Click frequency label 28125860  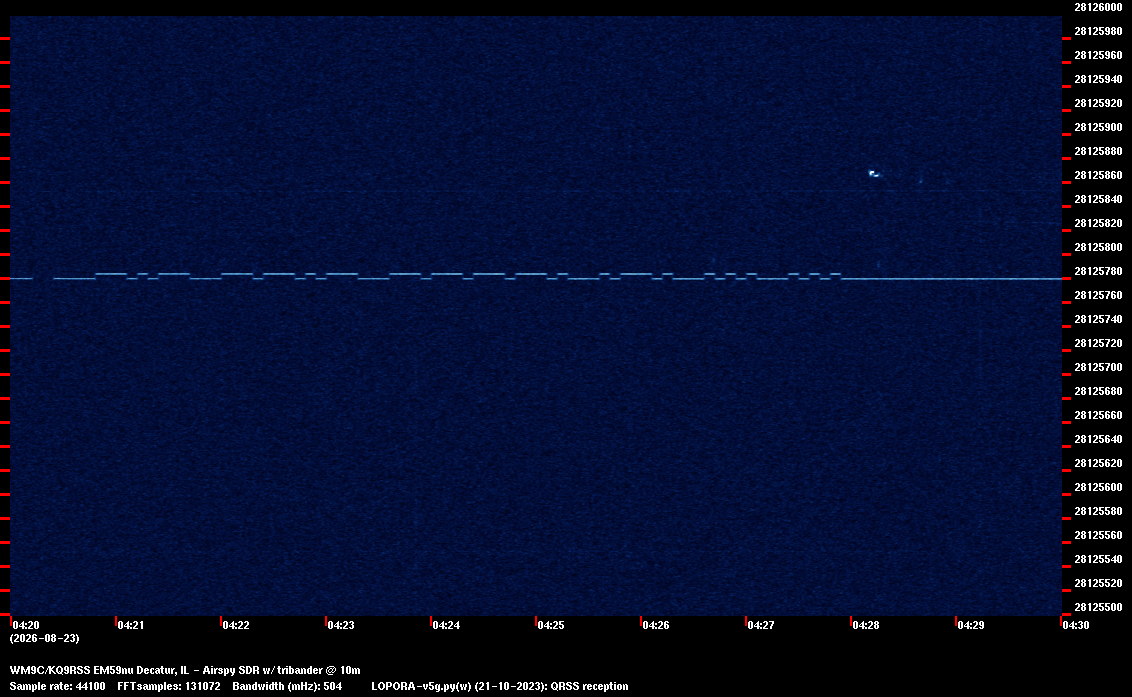(x=1098, y=175)
